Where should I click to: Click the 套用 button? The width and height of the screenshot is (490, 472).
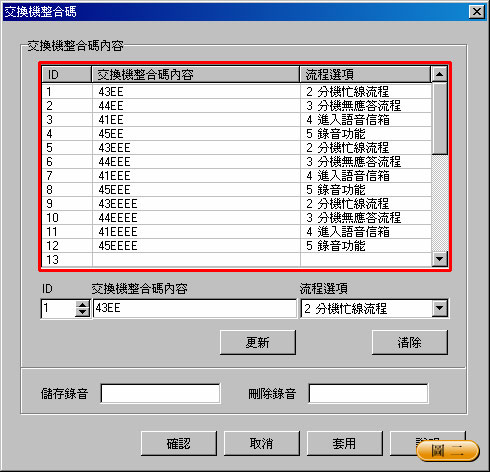point(345,443)
